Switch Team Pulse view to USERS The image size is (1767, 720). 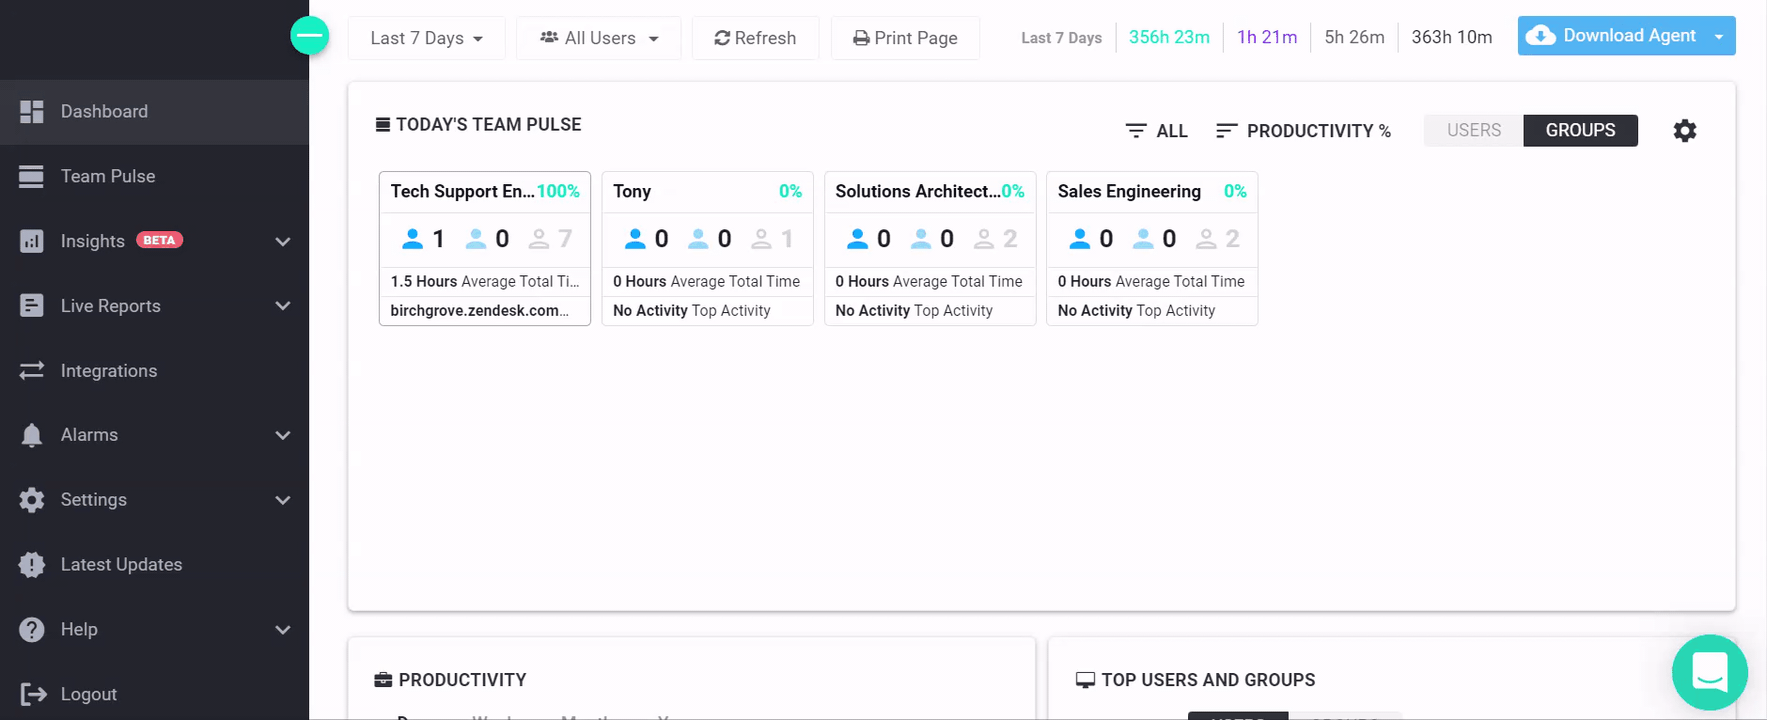[x=1474, y=131]
